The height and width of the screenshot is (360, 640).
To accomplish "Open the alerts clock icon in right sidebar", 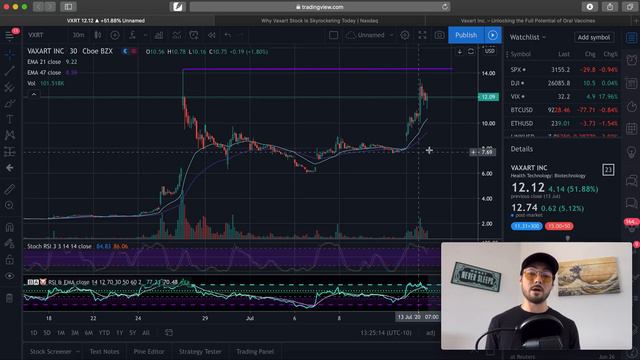I will pos(631,60).
